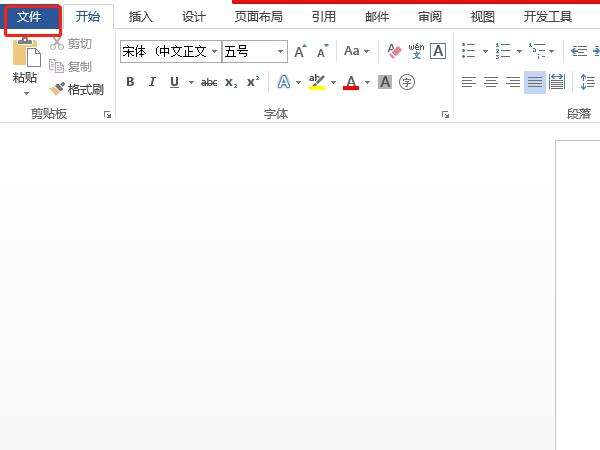Toggle subscript x₂

(x=231, y=82)
